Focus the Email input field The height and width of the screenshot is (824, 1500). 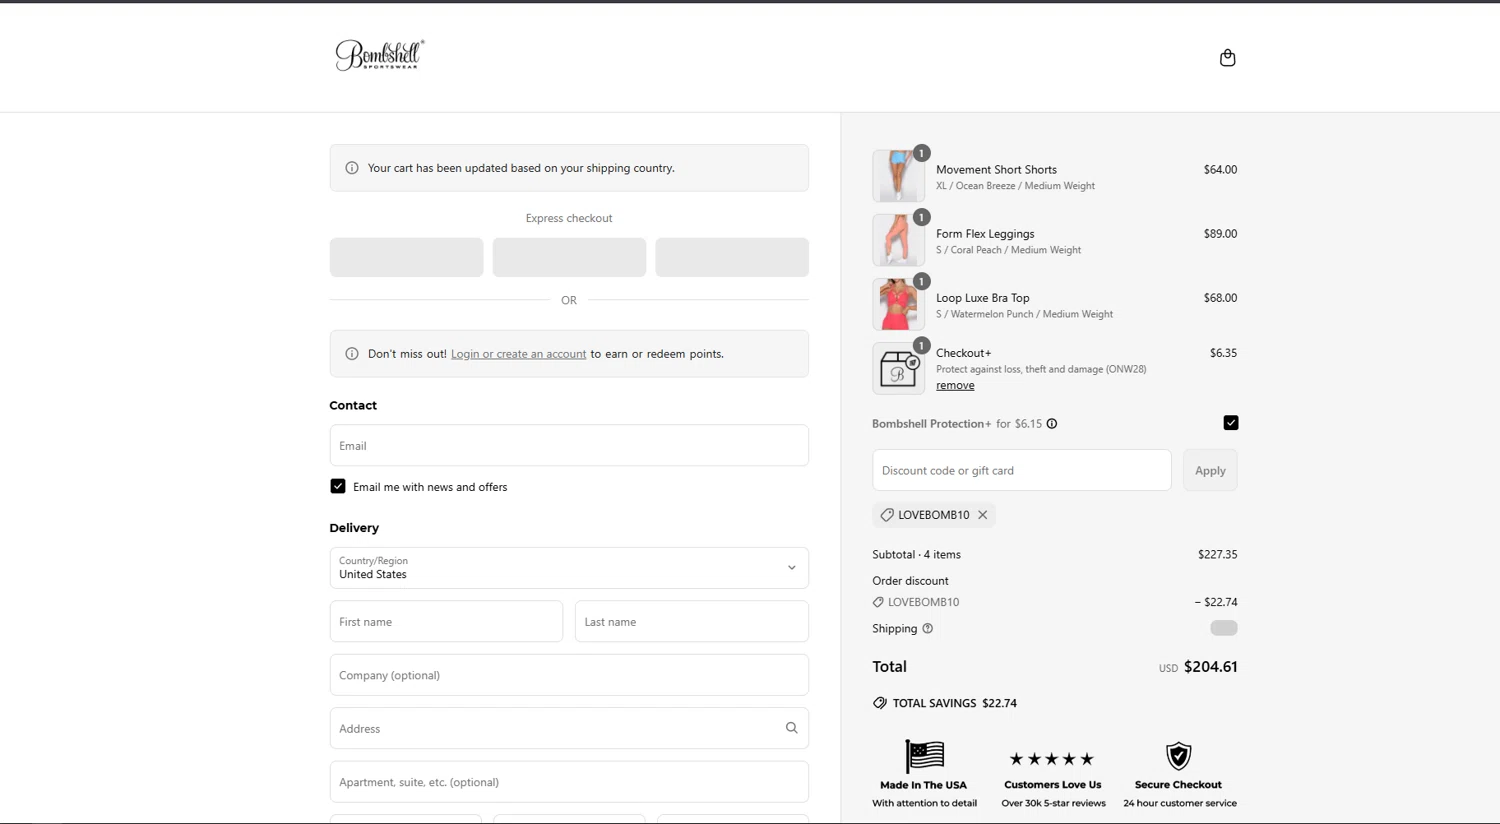pos(569,445)
